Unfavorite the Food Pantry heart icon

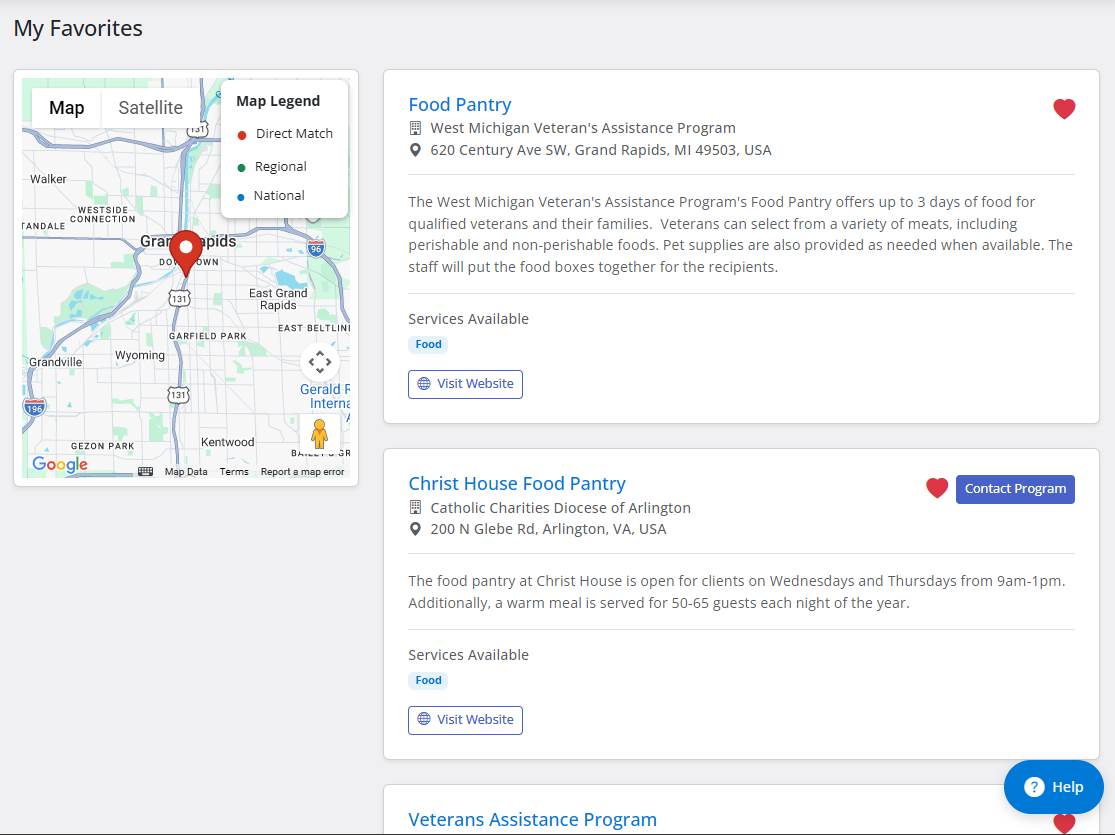click(1064, 109)
